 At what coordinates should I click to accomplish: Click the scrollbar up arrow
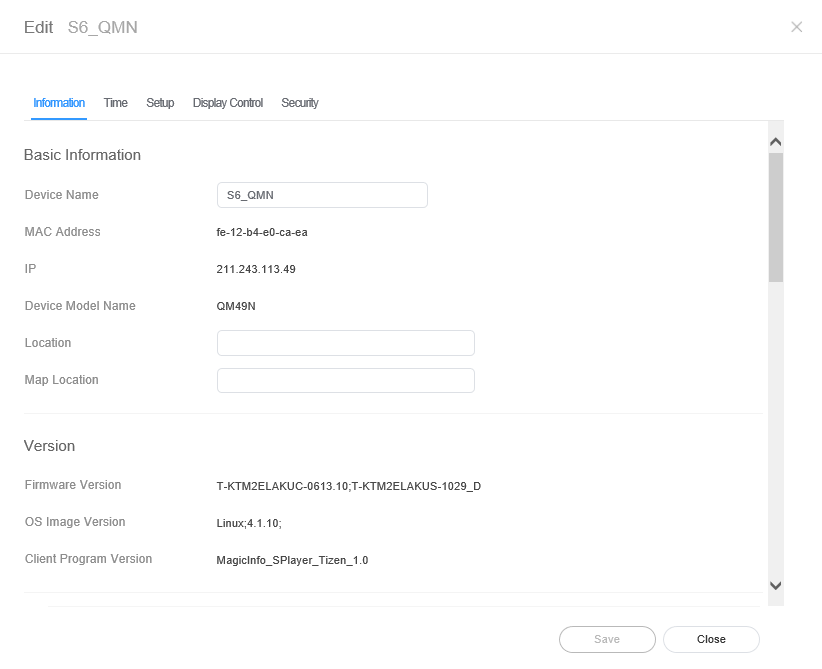point(775,141)
